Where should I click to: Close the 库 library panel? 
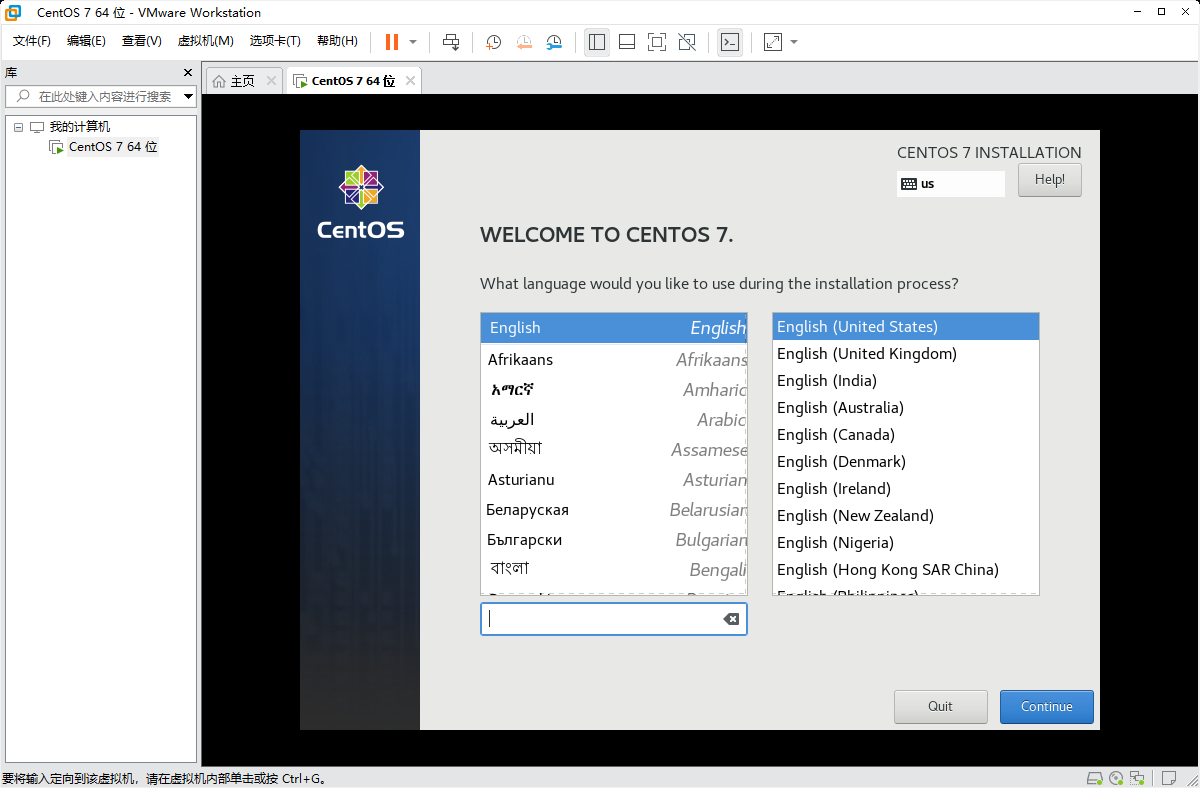pos(187,73)
